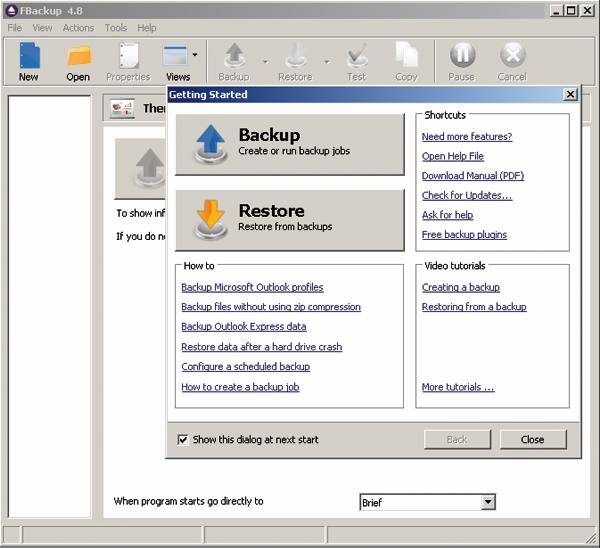
Task: Open Backup files without using zip compression link
Action: [x=271, y=307]
